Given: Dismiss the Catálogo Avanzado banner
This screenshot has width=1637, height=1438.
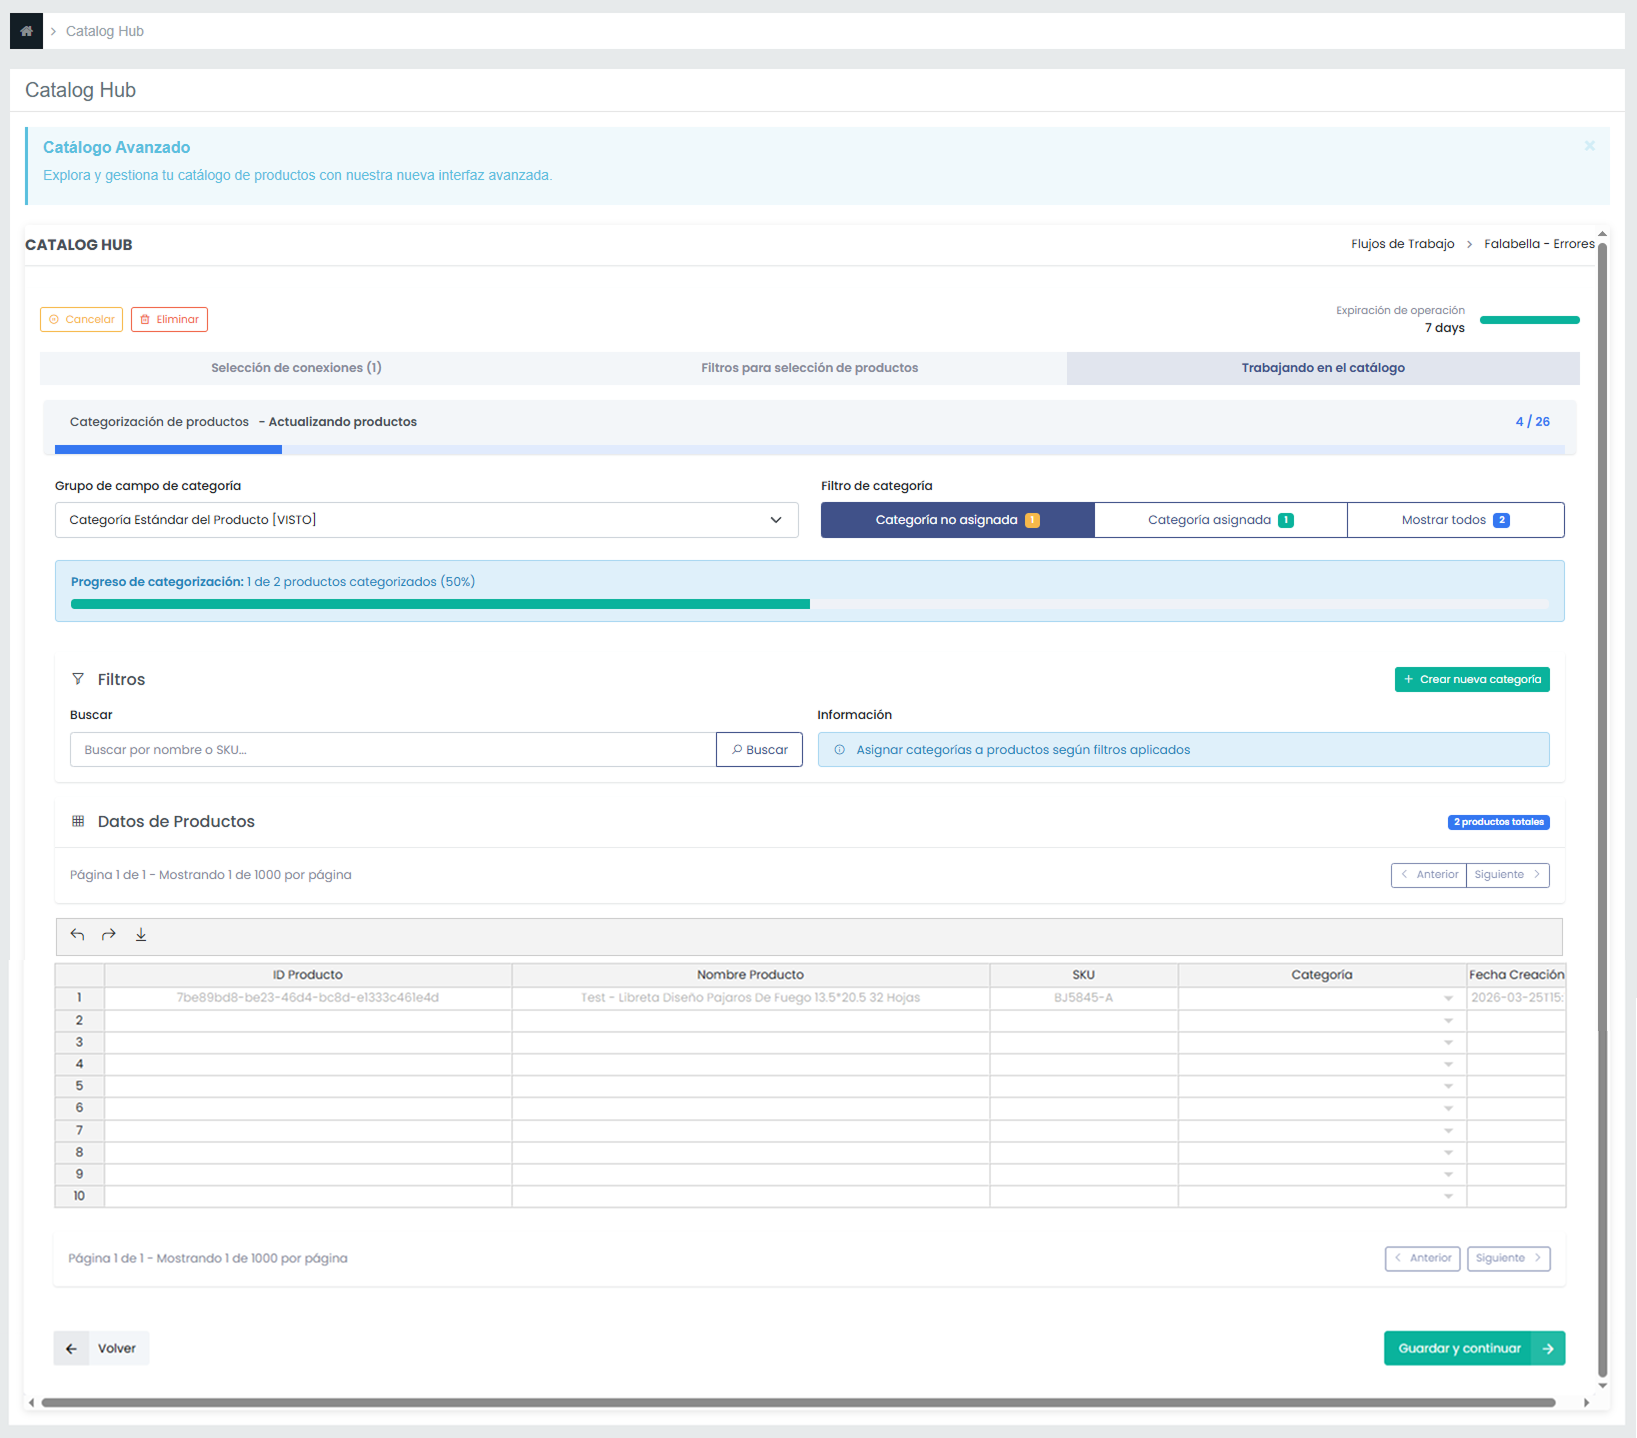Looking at the screenshot, I should 1589,146.
